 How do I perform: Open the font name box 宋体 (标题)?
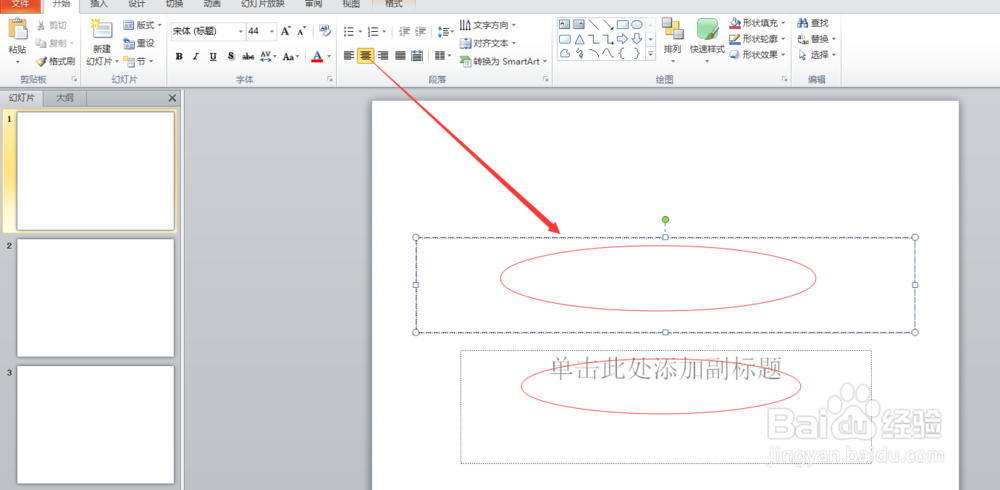208,31
